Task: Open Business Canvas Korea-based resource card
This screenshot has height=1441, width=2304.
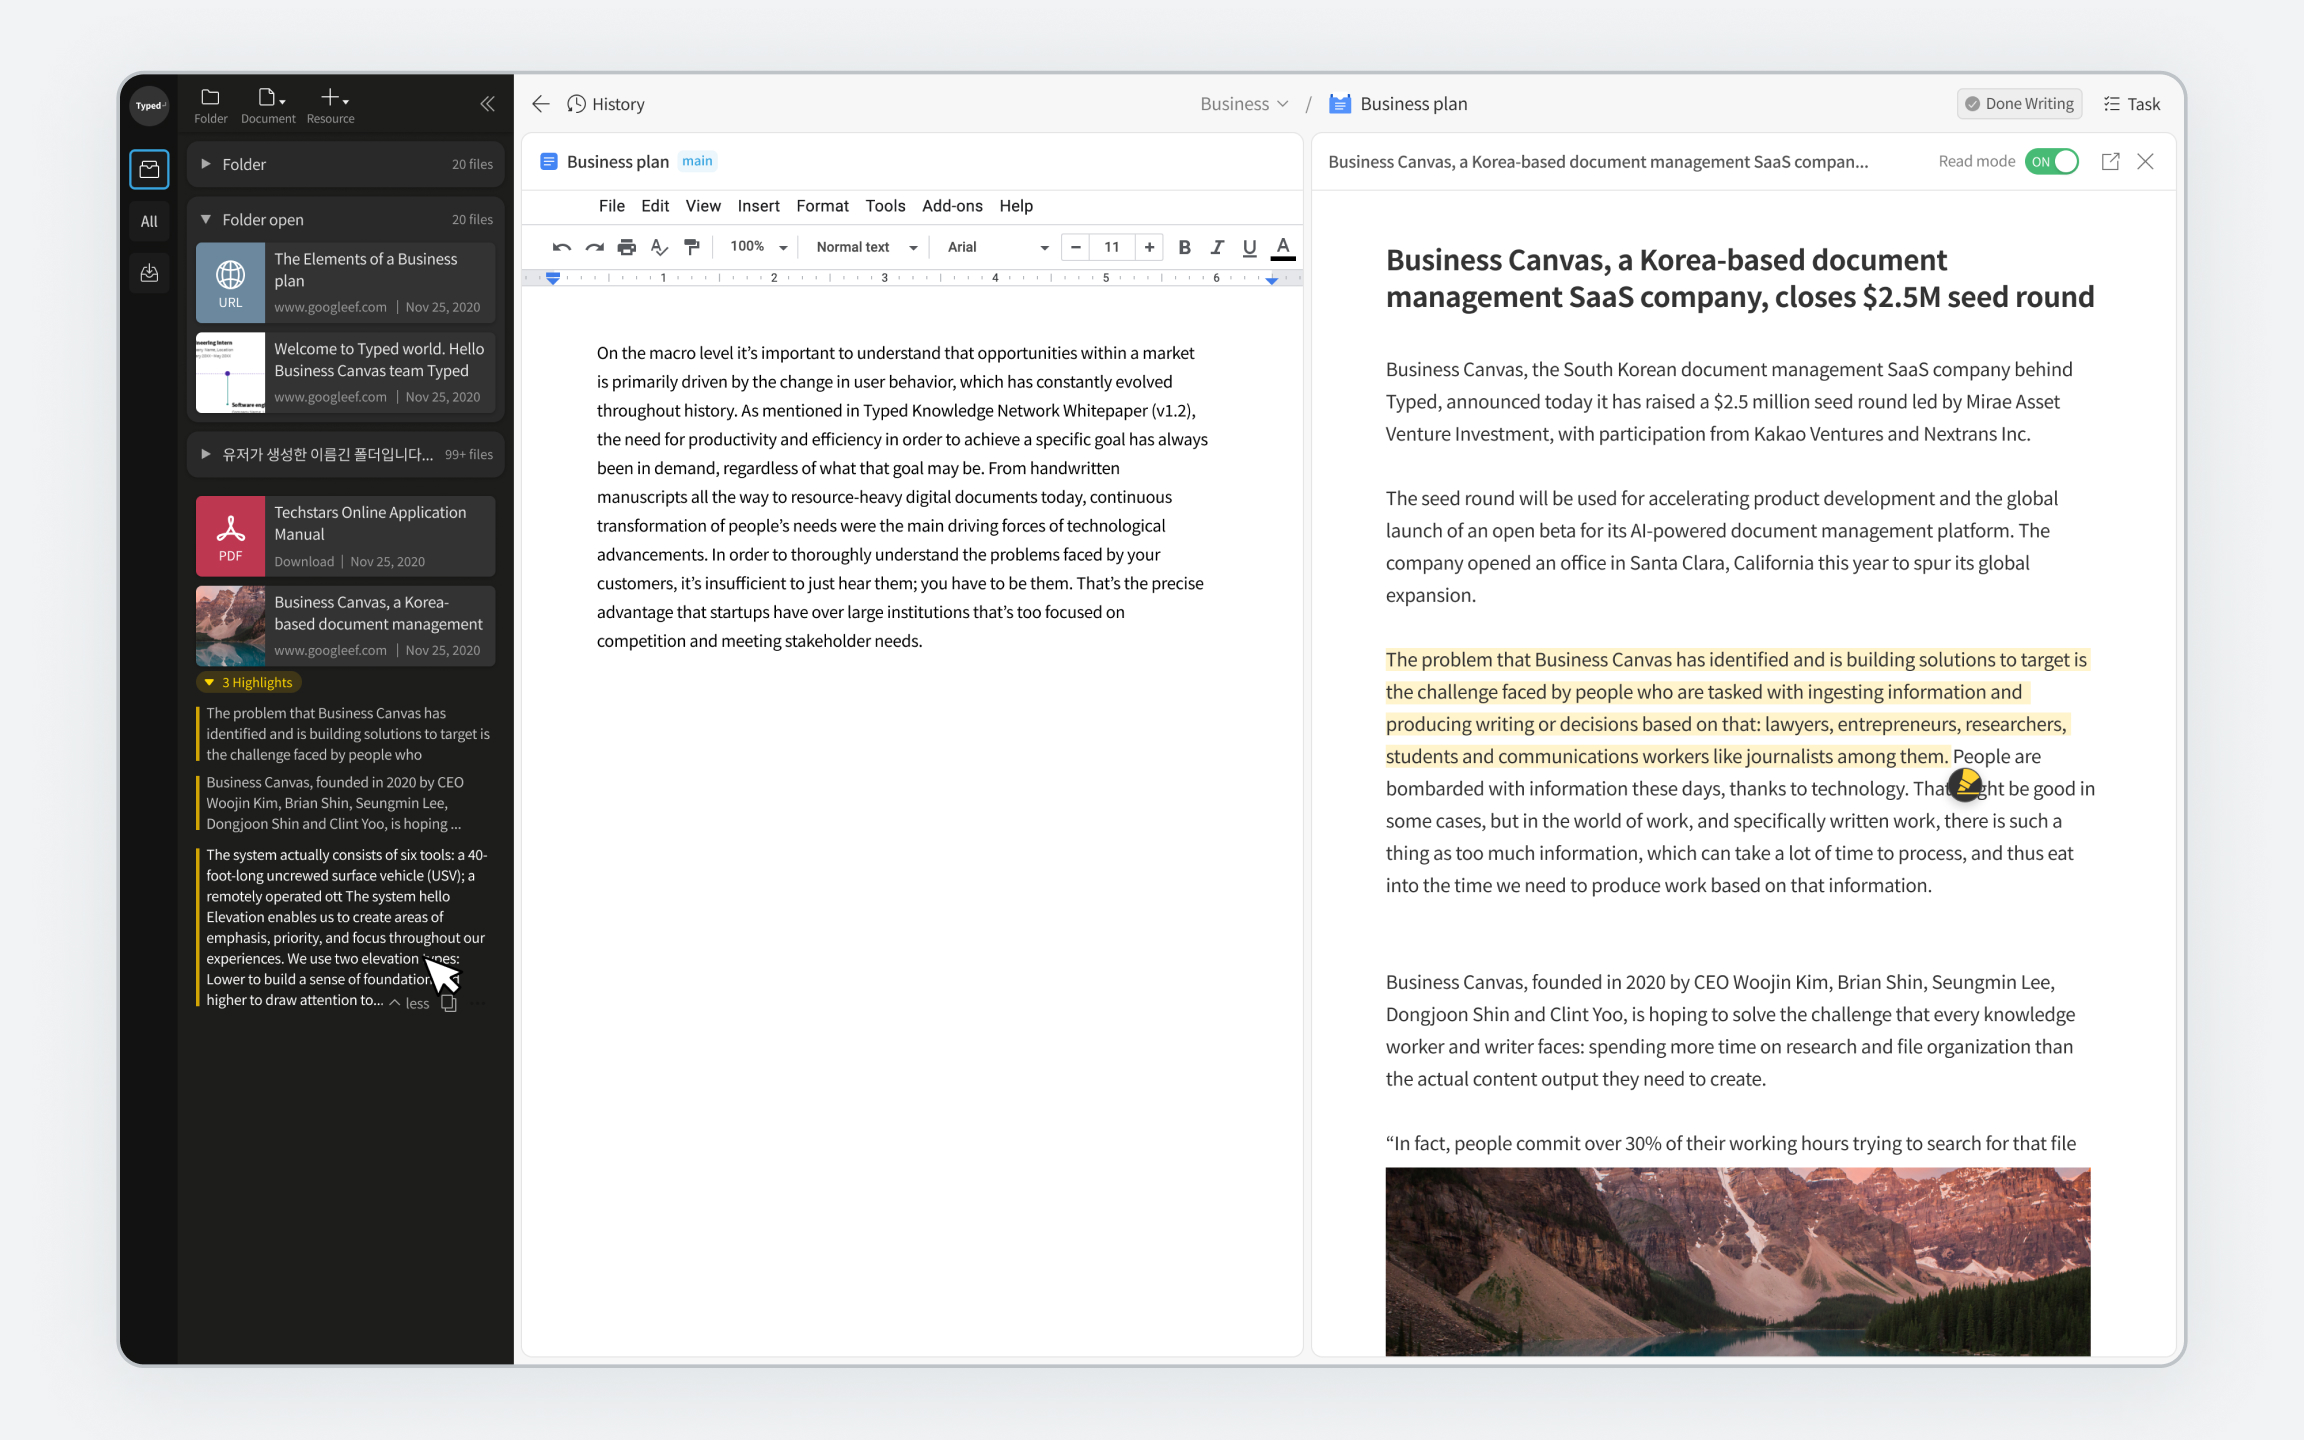Action: [x=345, y=626]
